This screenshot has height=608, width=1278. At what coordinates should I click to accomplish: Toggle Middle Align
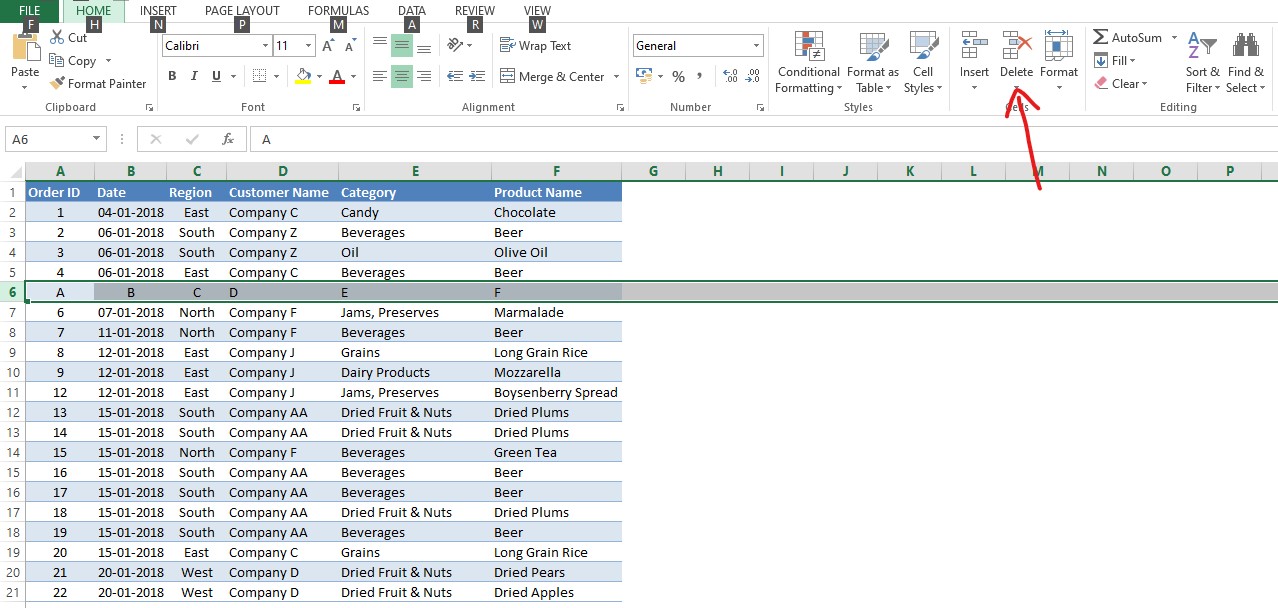(402, 46)
